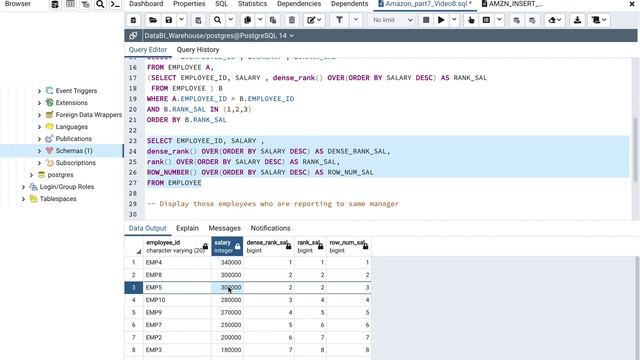Open the Dependencies tab
This screenshot has height=360, width=640.
click(x=299, y=4)
